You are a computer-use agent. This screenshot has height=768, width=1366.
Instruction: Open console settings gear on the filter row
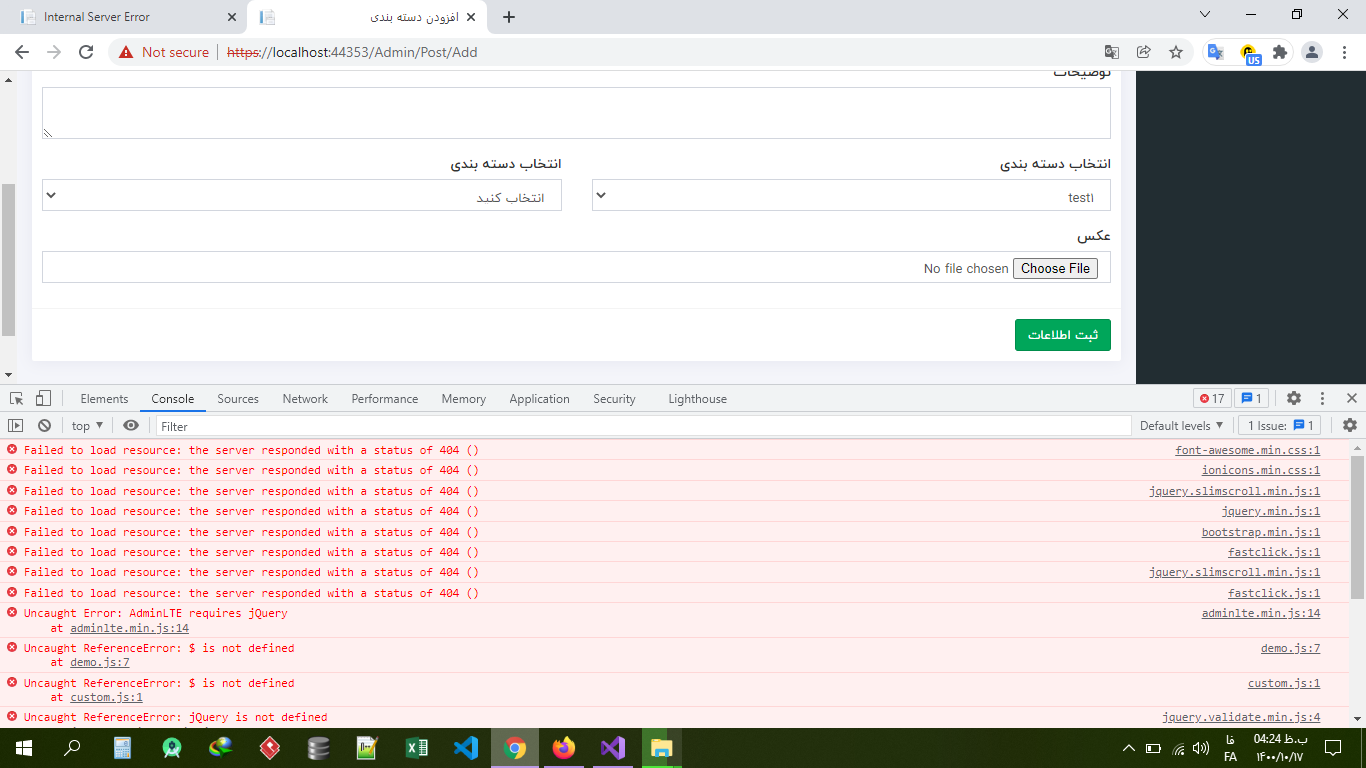click(x=1350, y=426)
